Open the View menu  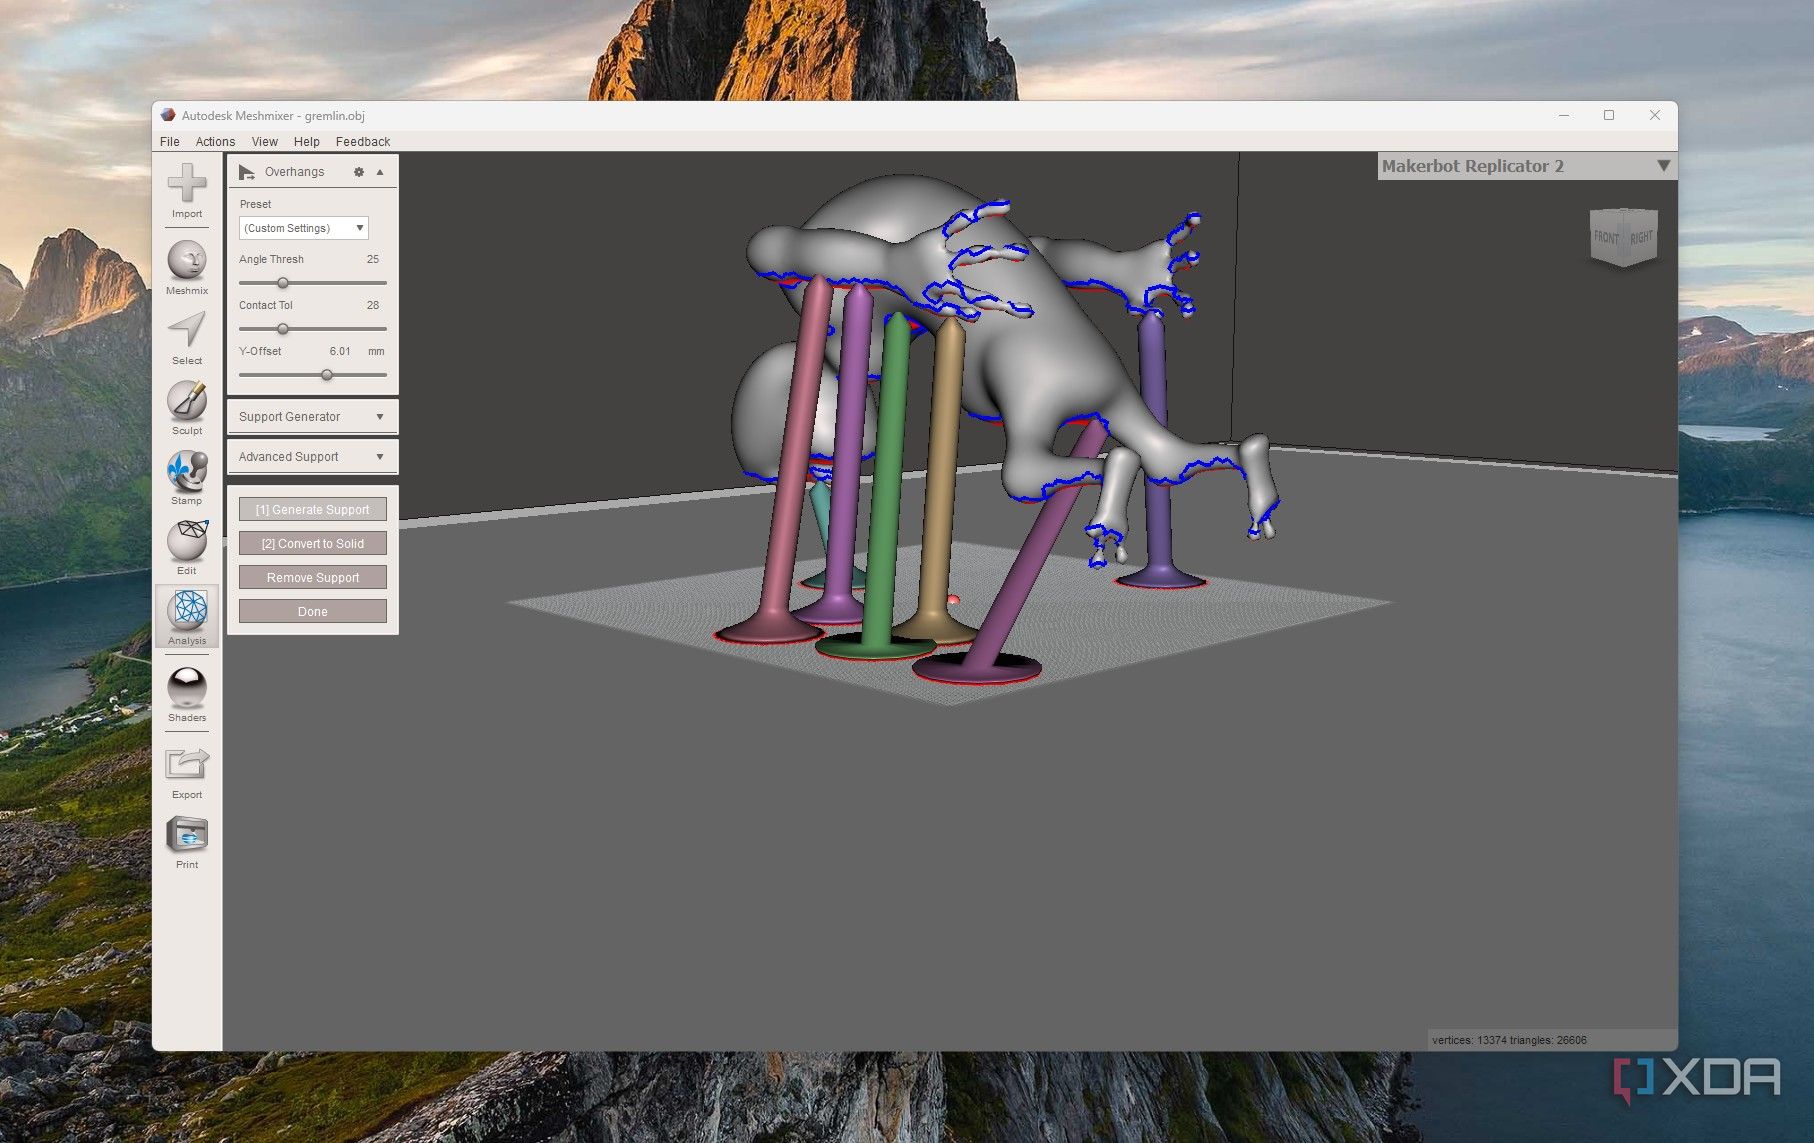[x=265, y=142]
